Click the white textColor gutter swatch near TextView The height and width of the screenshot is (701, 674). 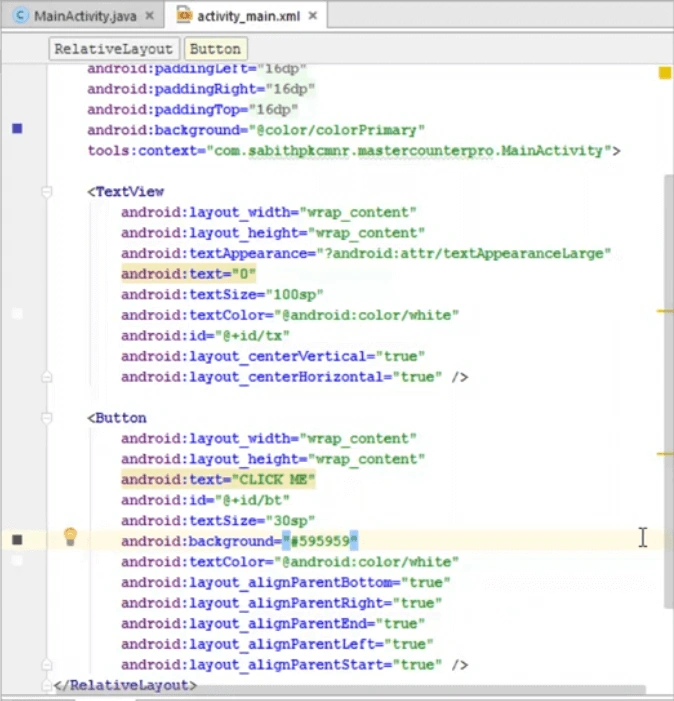tap(17, 313)
